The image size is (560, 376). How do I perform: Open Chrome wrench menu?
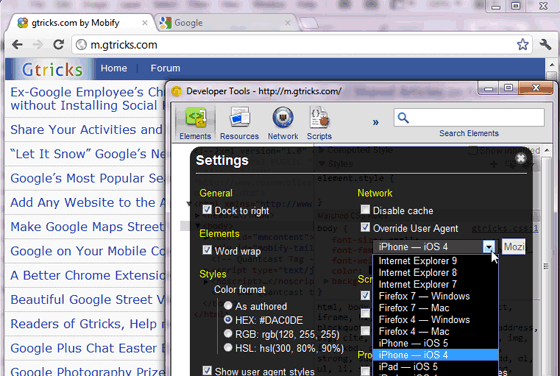point(545,45)
